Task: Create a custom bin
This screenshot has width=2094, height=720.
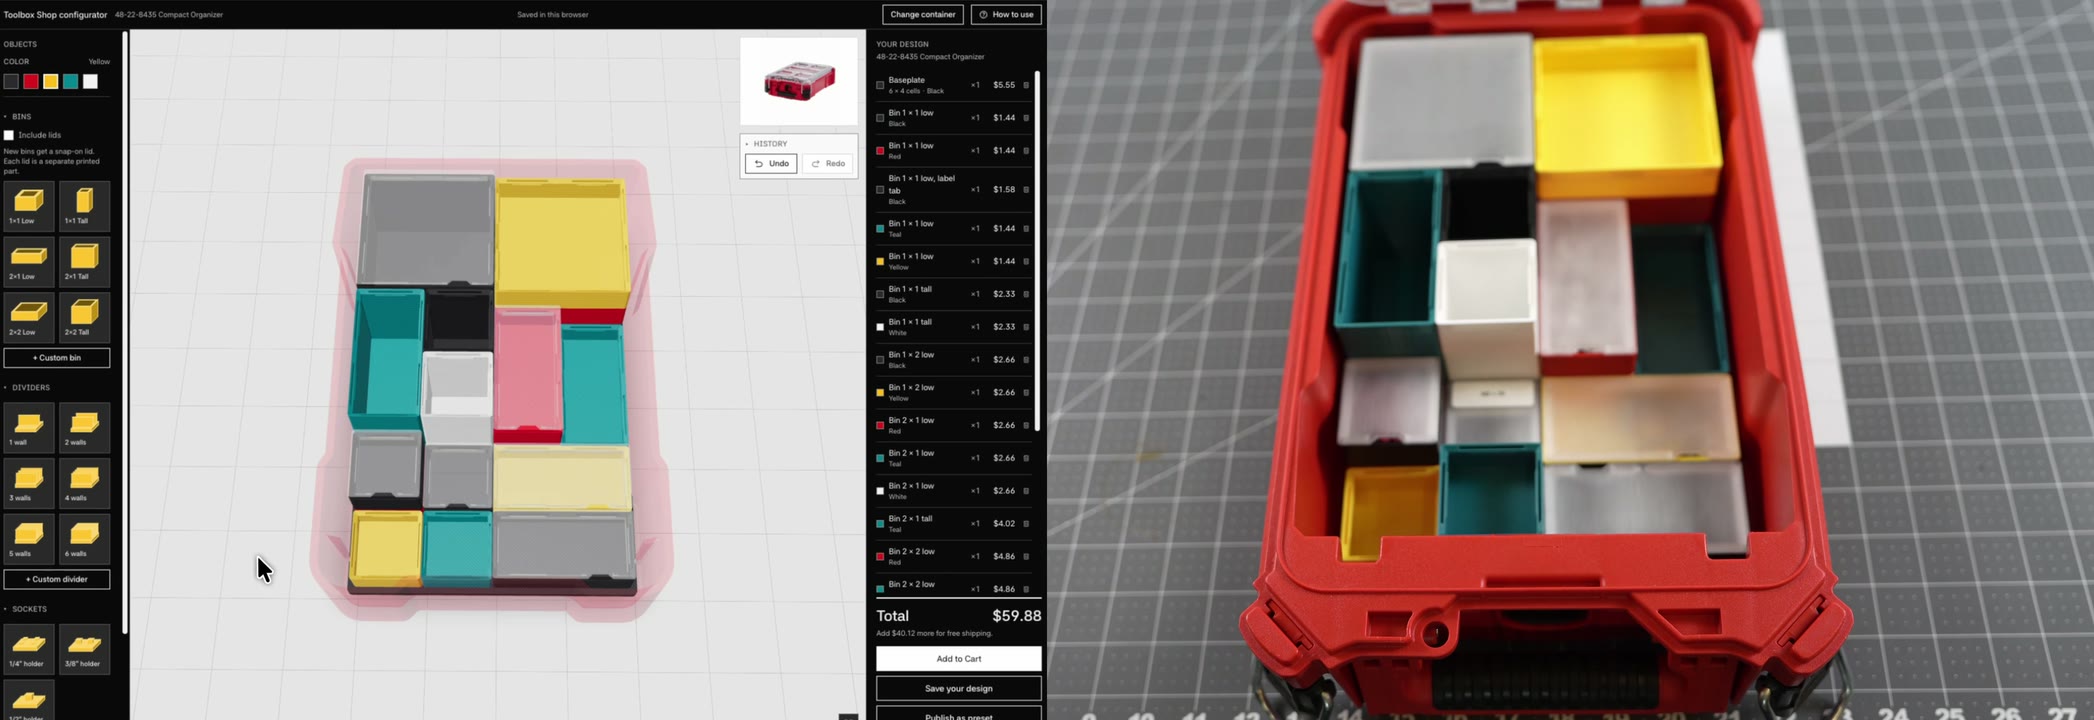Action: (x=57, y=358)
